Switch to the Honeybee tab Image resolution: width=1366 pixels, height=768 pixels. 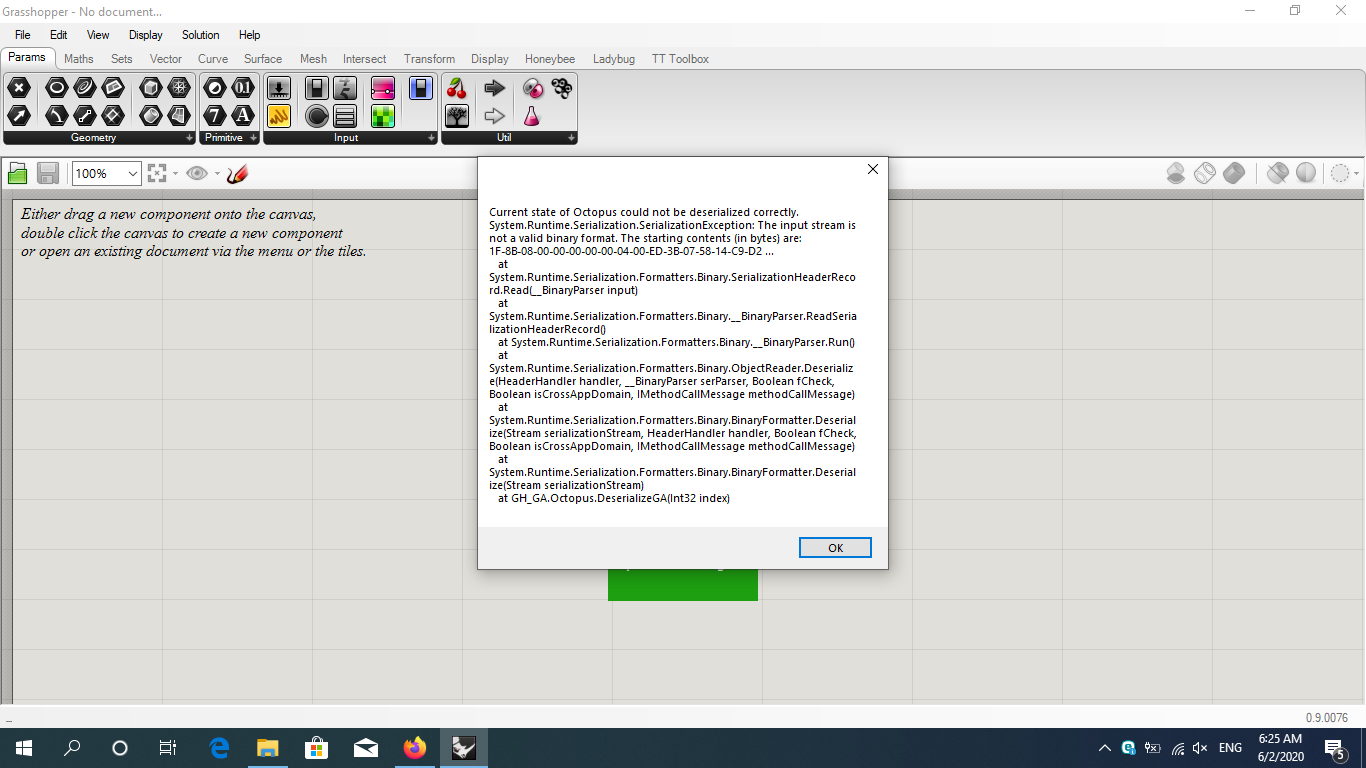click(x=550, y=59)
